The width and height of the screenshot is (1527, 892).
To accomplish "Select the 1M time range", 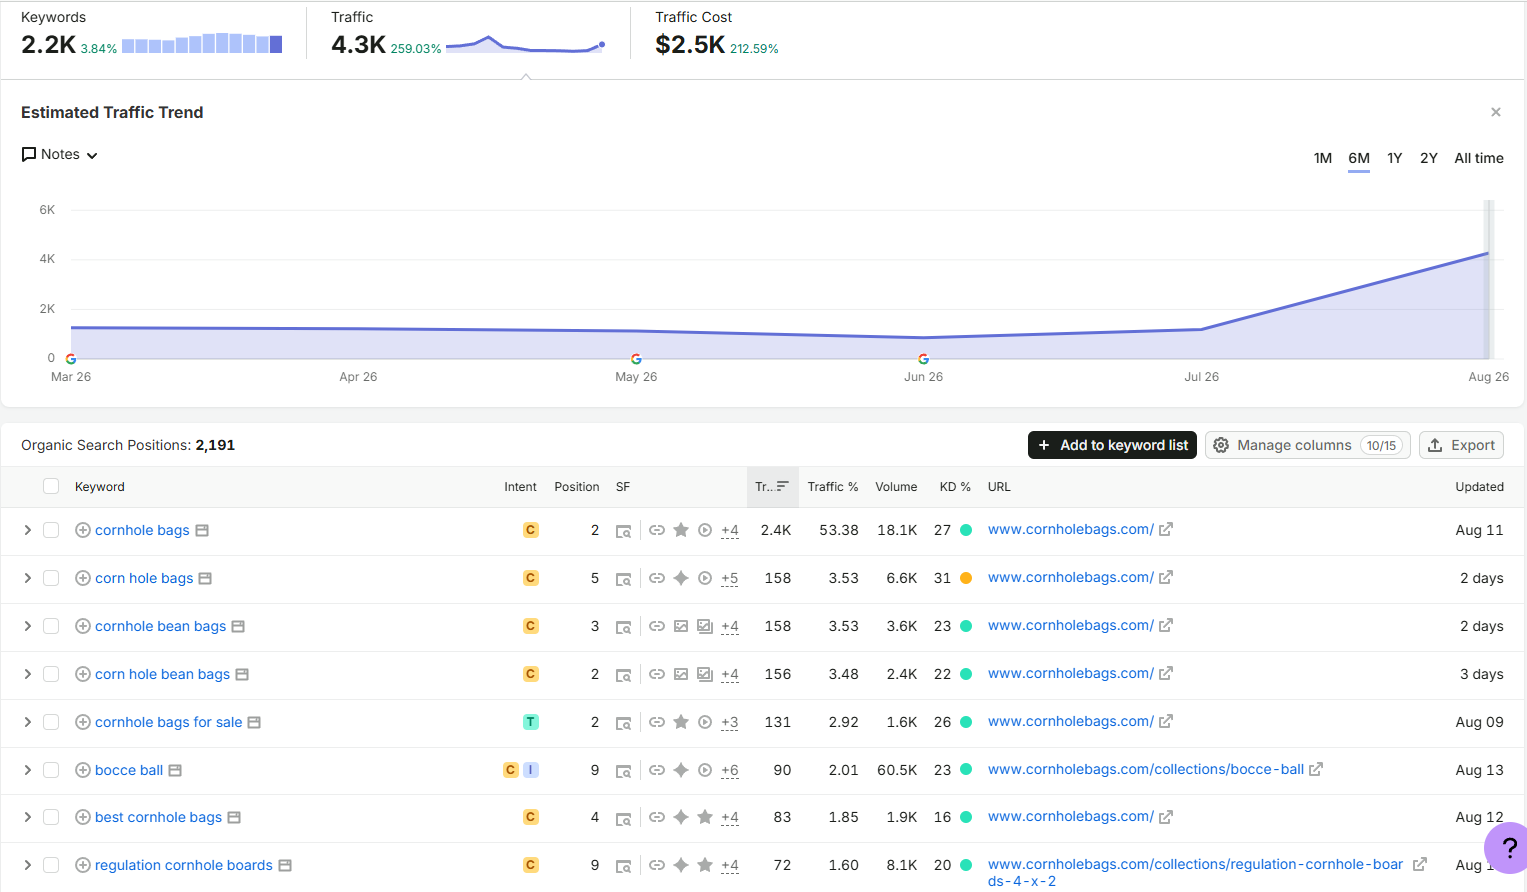I will (1322, 158).
